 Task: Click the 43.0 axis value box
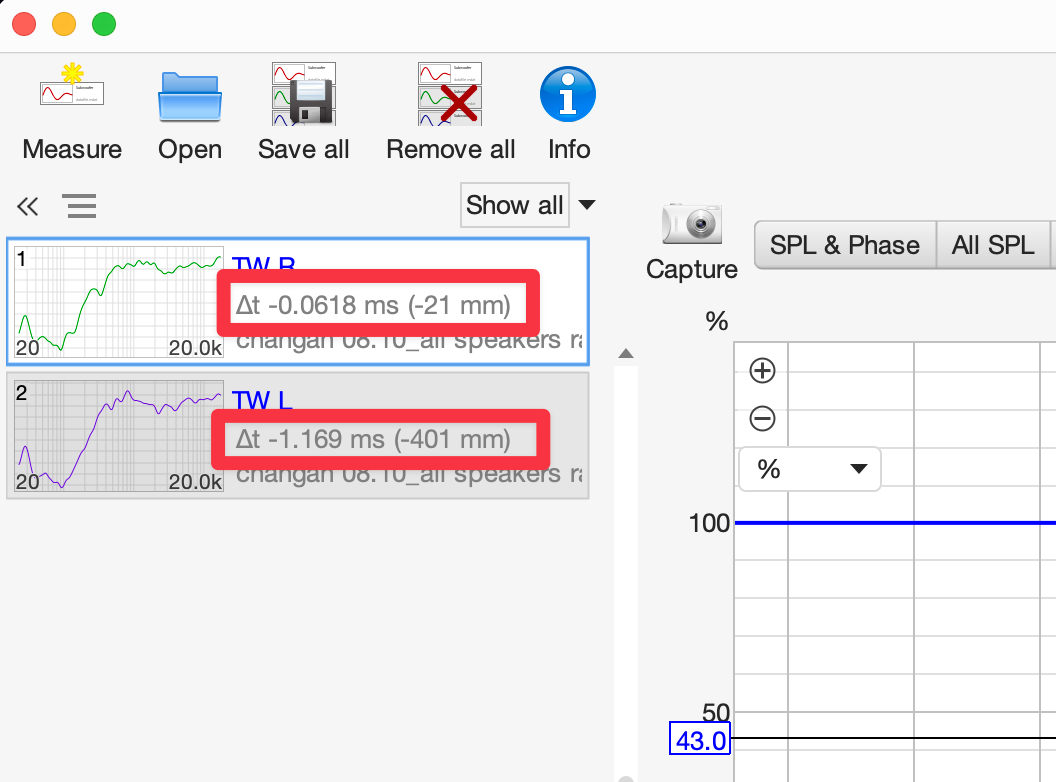(x=701, y=741)
